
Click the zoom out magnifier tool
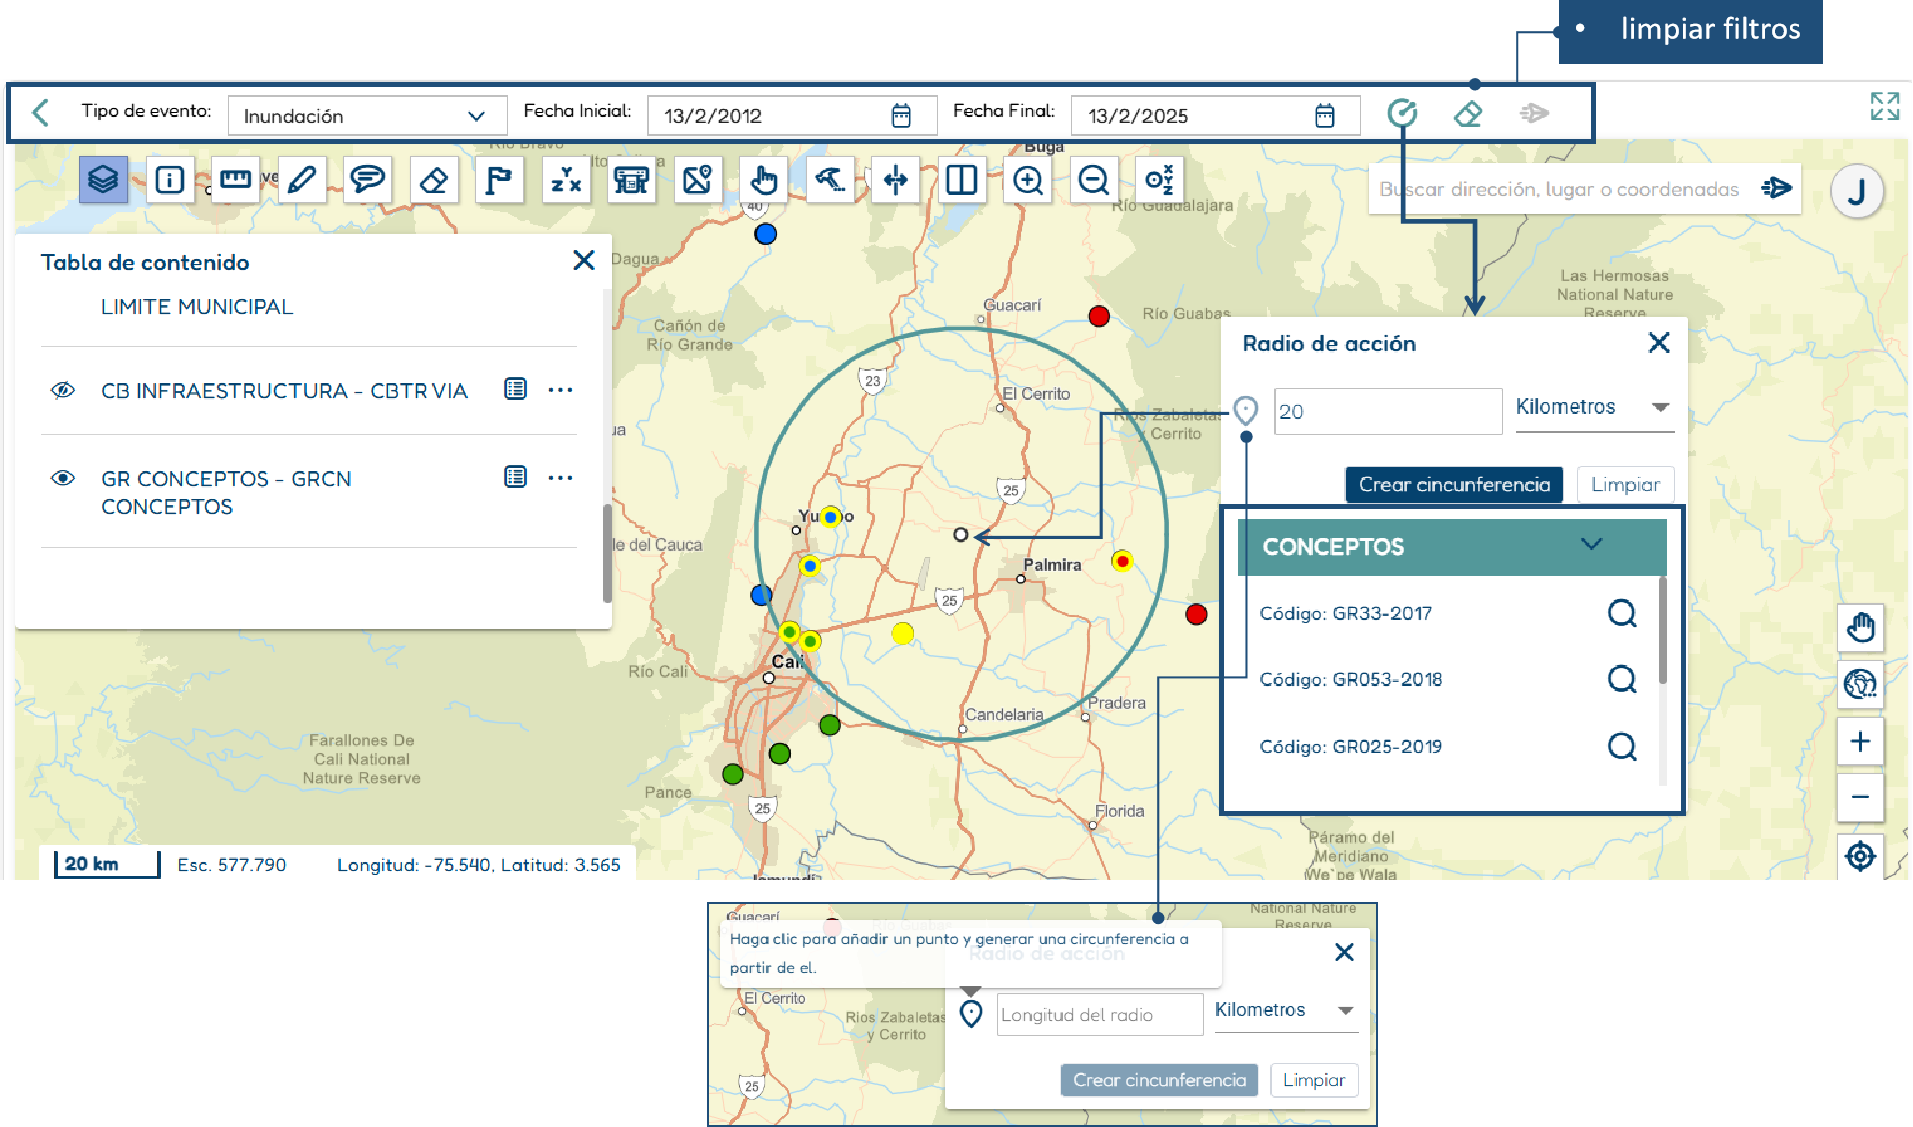(x=1093, y=180)
